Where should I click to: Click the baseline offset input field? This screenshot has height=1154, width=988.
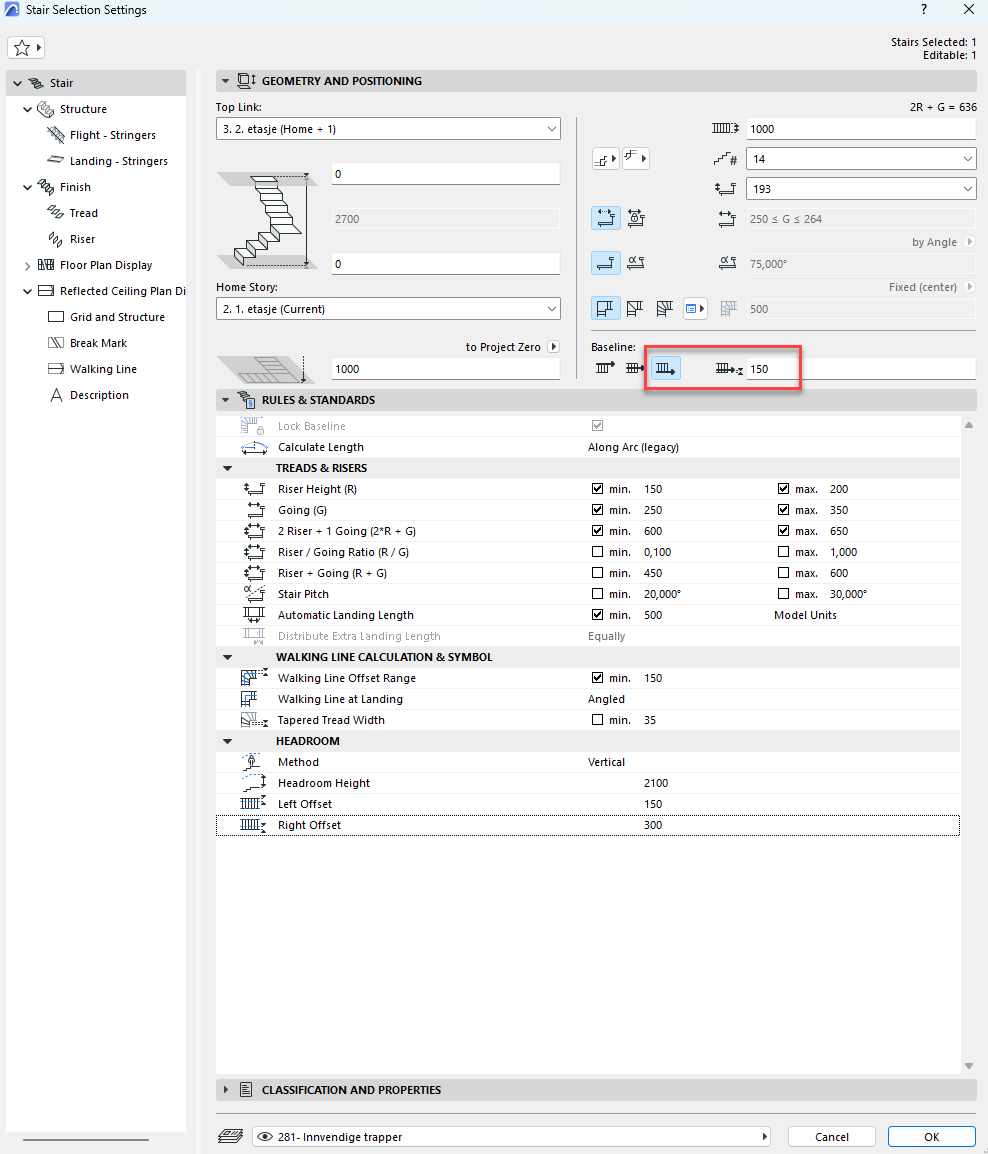[860, 369]
